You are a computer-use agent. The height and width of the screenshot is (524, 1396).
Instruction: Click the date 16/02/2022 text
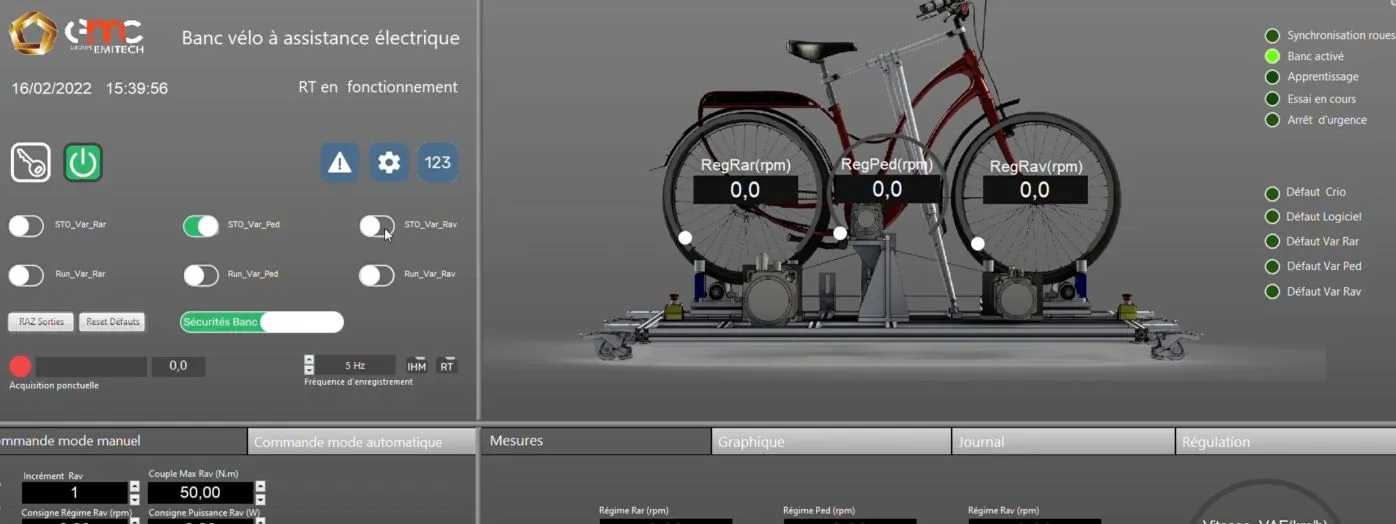coord(51,89)
